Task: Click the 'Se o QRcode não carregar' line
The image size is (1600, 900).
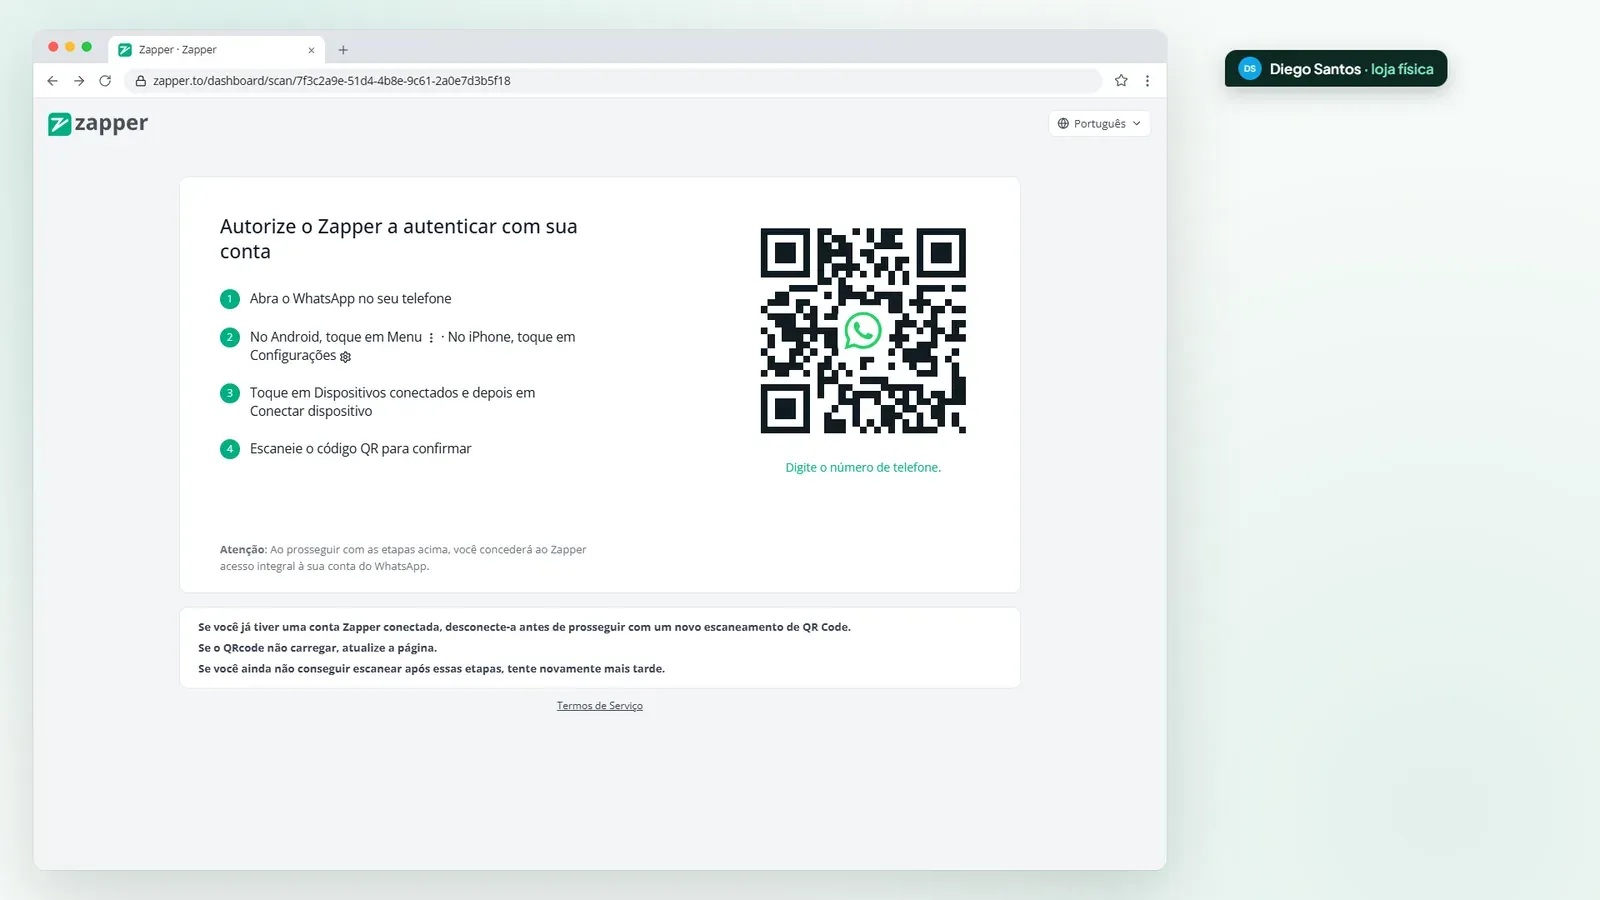Action: 317,648
